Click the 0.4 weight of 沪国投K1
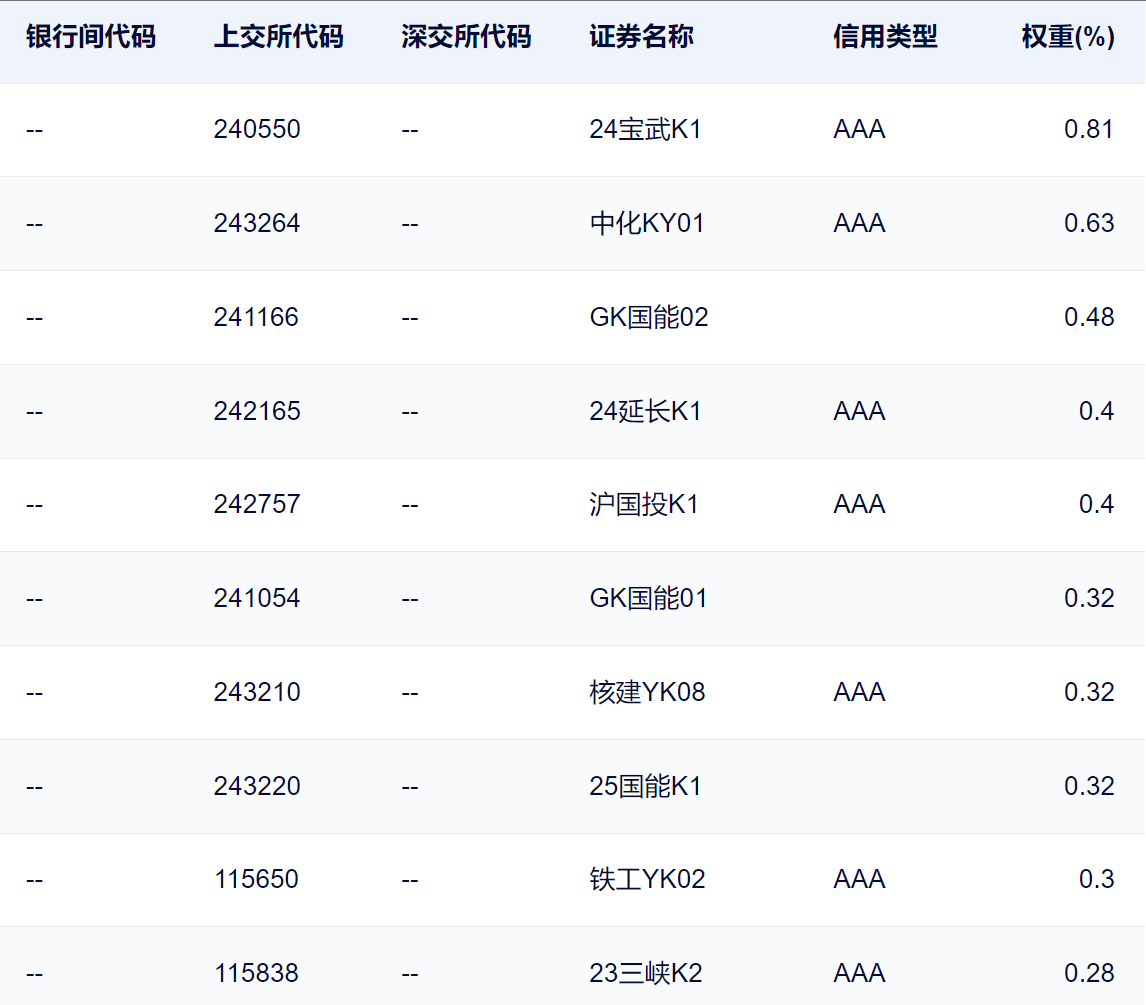This screenshot has width=1146, height=1005. 1096,504
